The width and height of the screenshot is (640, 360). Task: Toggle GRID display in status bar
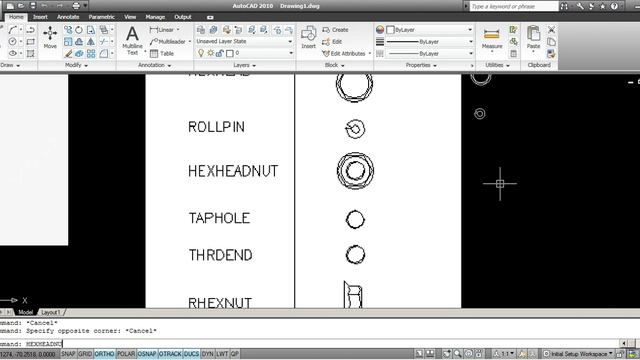85,354
